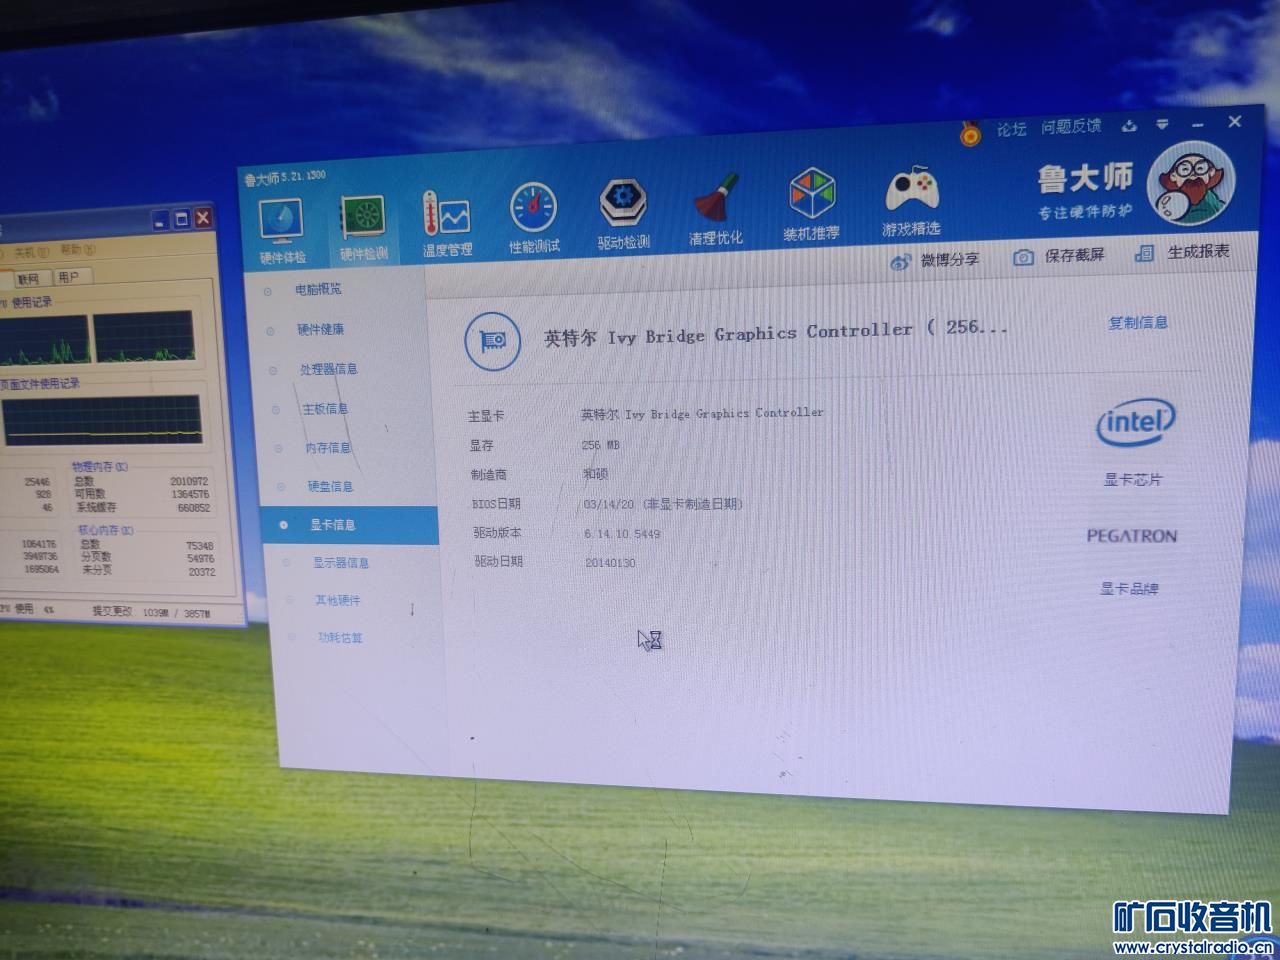
Task: Click 生成报表 to generate a report
Action: [x=1182, y=252]
